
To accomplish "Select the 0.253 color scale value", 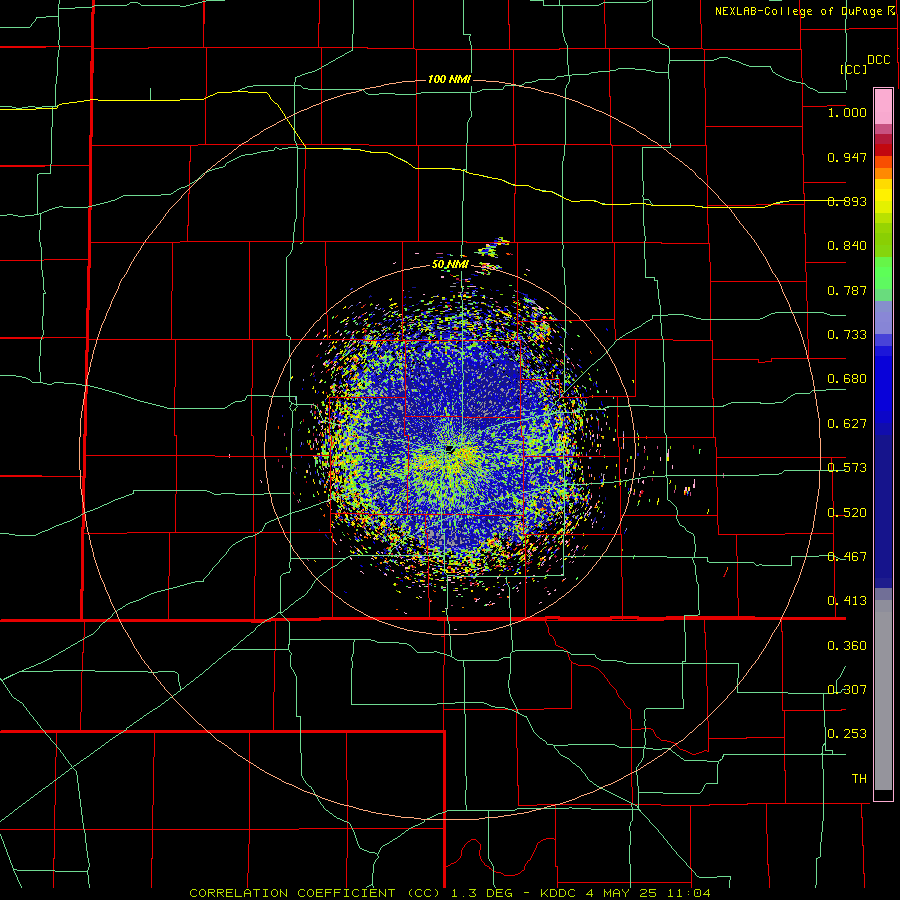I will (x=847, y=734).
